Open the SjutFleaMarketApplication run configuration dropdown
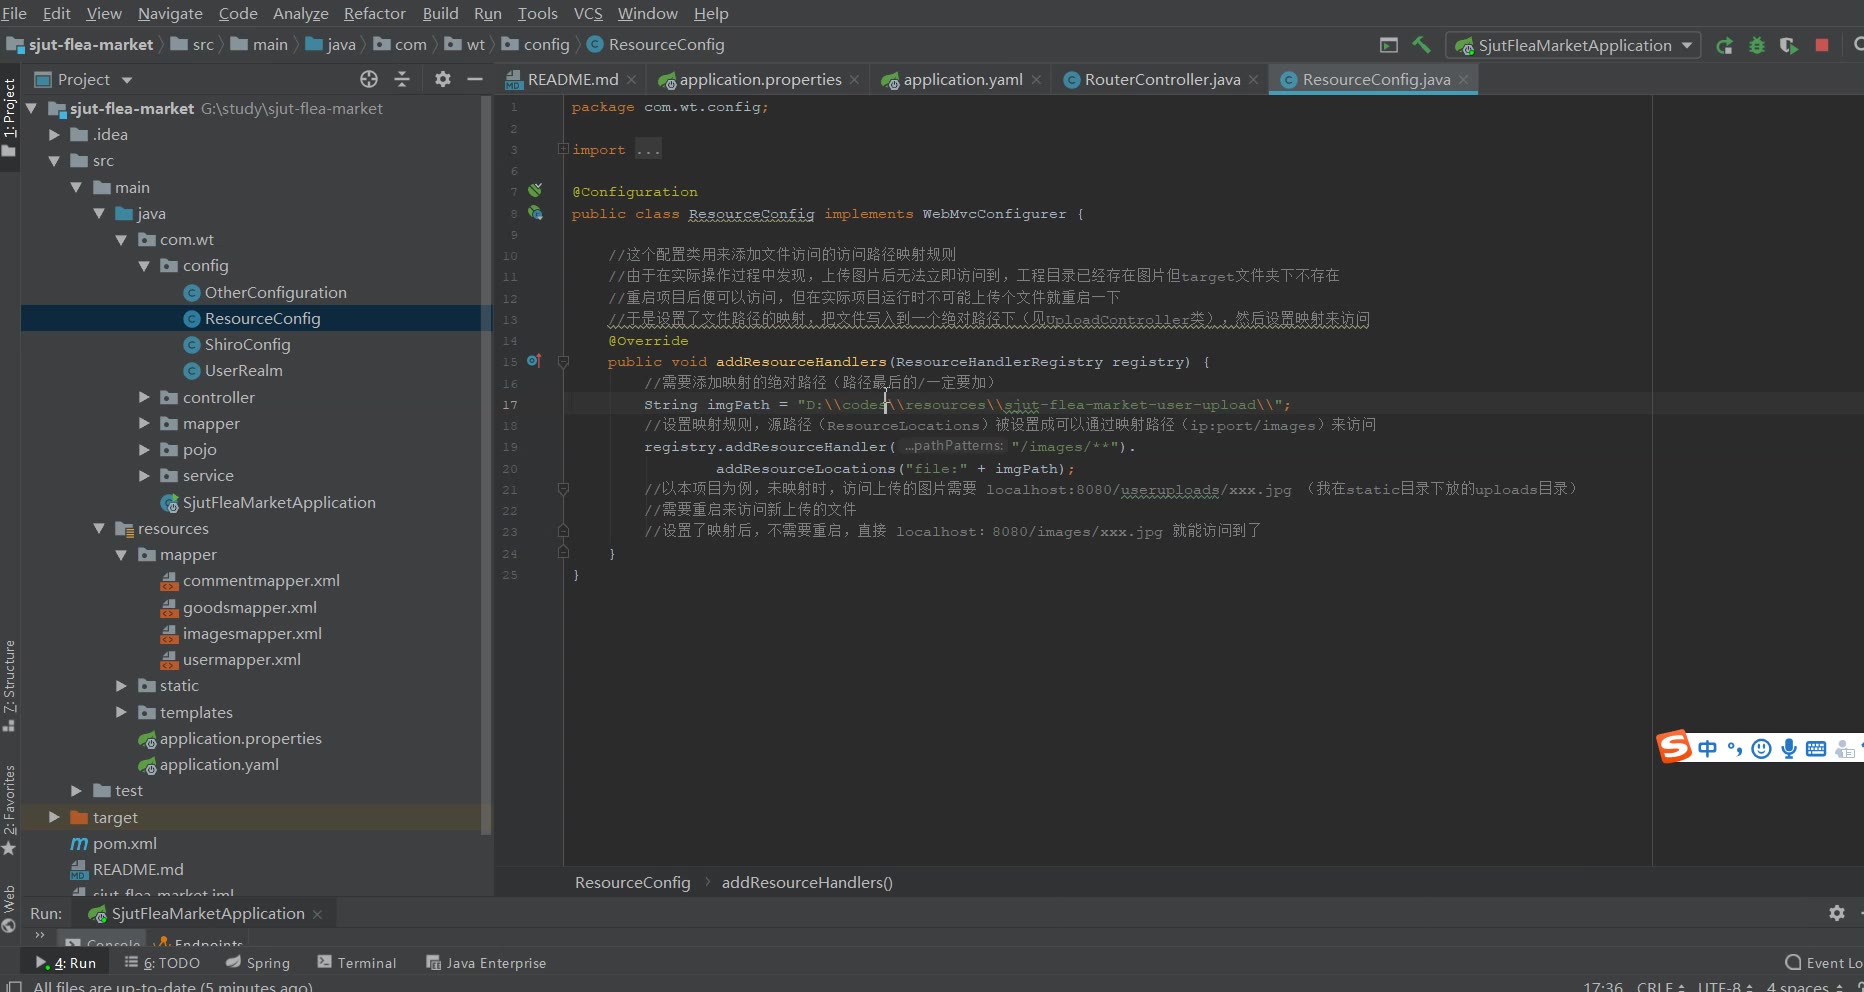1864x992 pixels. [1574, 45]
